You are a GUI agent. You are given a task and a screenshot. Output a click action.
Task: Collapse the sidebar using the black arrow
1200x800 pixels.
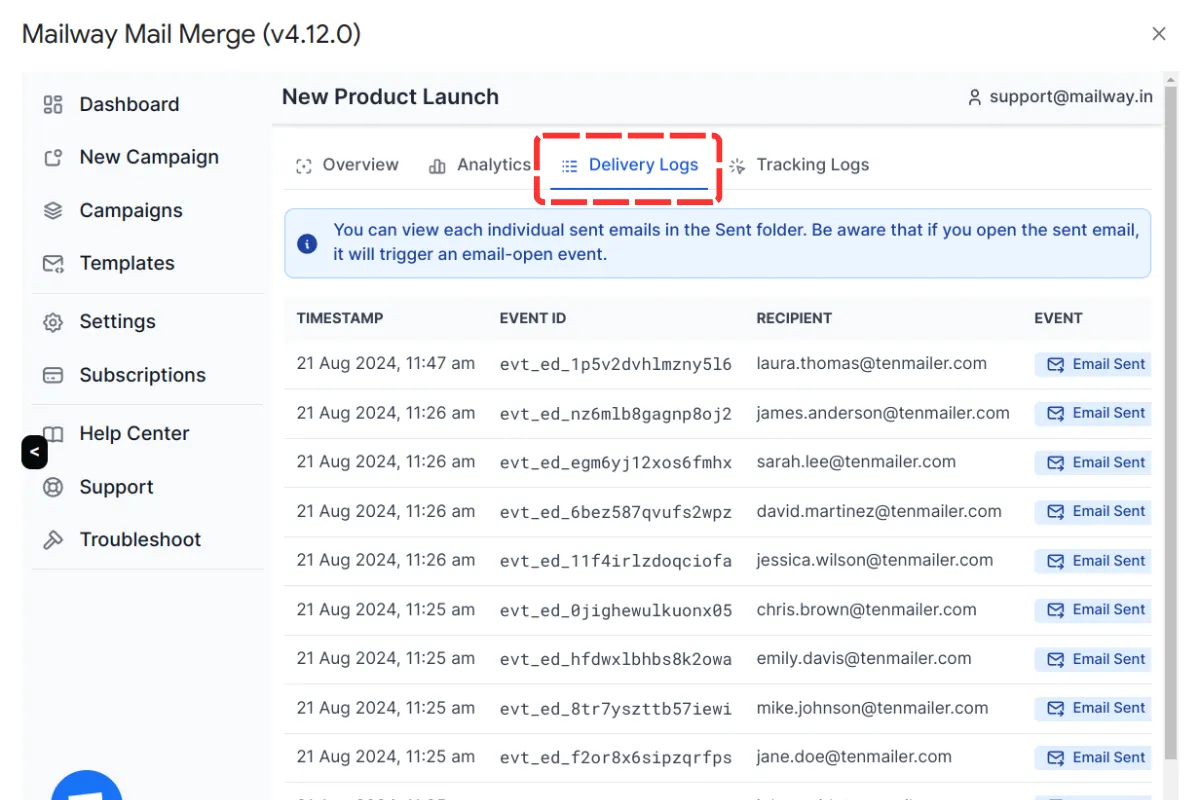coord(34,452)
